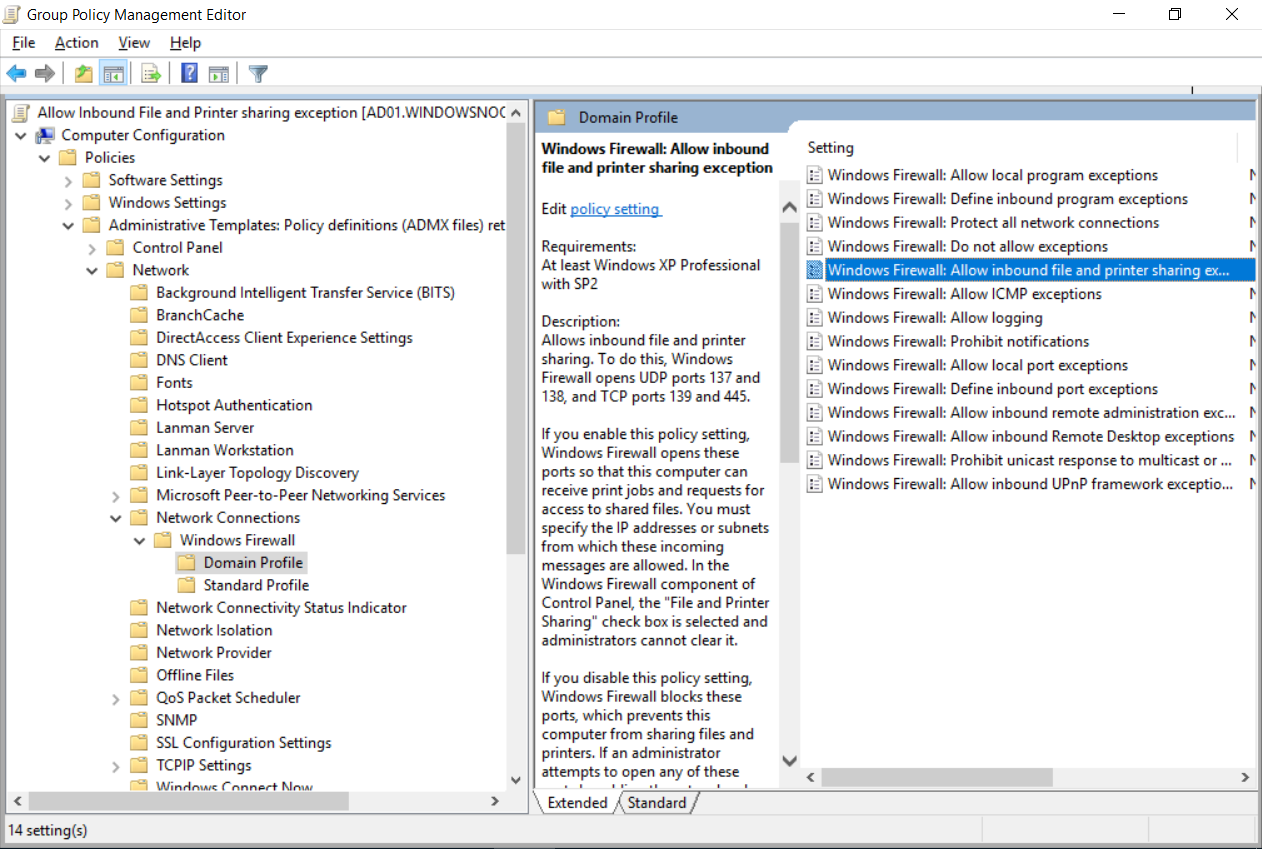Open the Action menu
1262x849 pixels.
point(77,43)
